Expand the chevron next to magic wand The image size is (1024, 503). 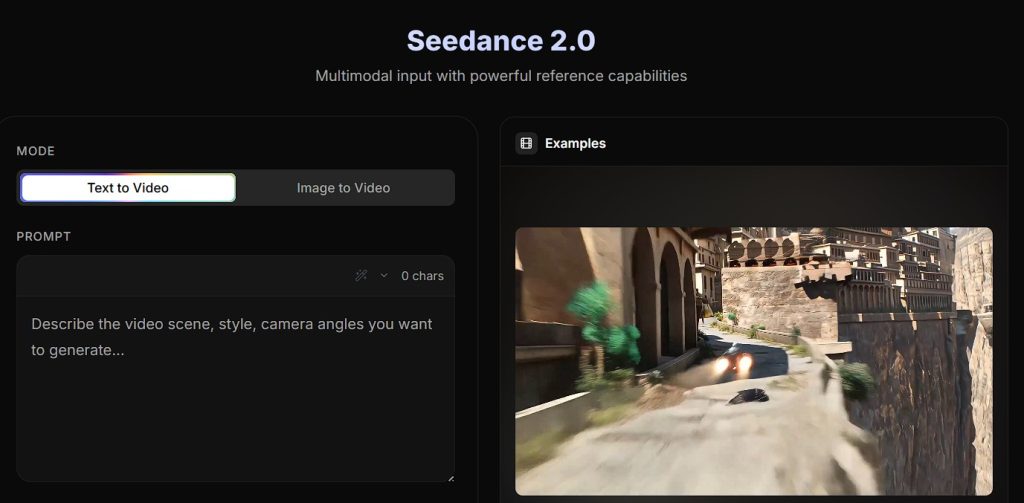(384, 276)
